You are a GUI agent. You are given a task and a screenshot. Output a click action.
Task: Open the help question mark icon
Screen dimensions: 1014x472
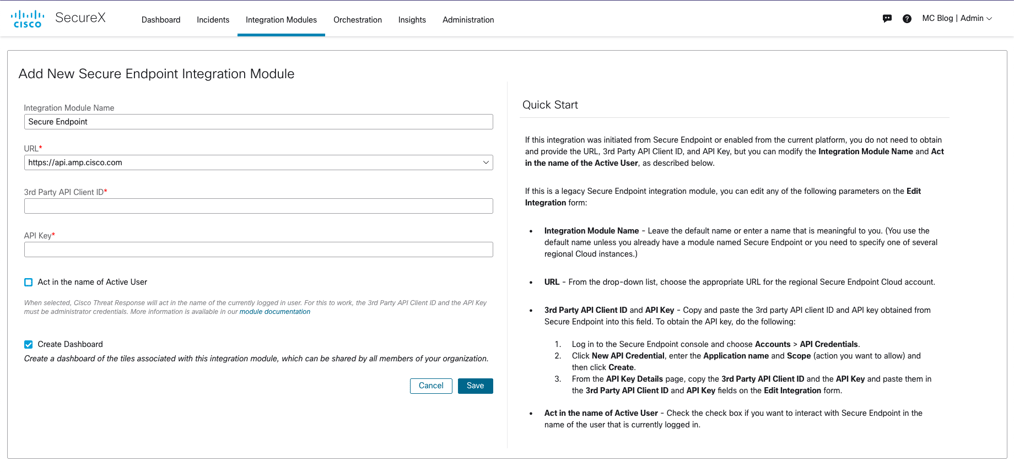point(907,19)
